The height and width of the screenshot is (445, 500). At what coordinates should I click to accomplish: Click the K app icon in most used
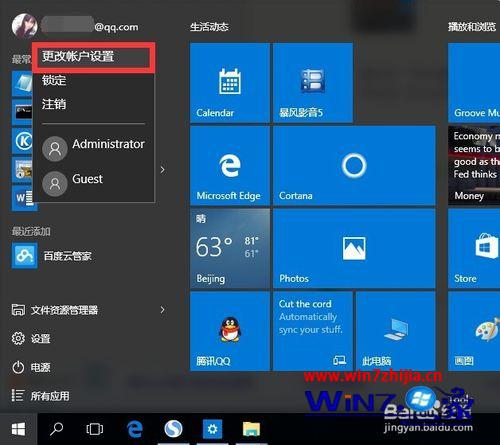pyautogui.click(x=23, y=141)
